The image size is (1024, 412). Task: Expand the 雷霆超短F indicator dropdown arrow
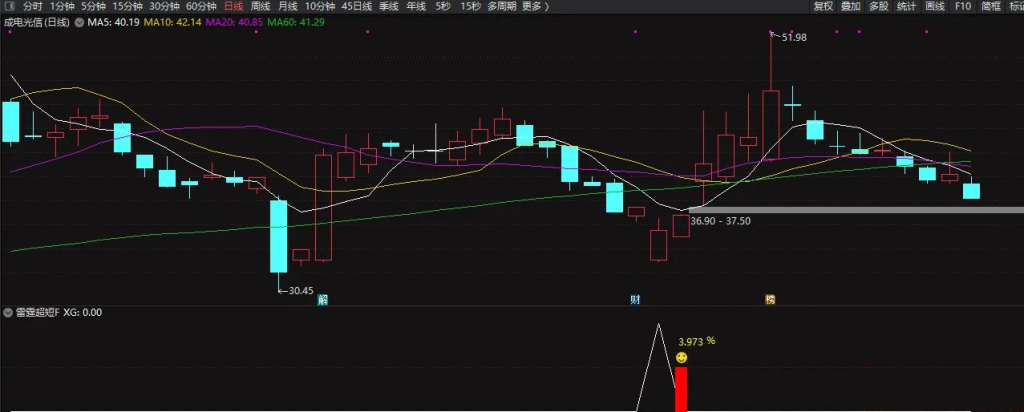click(x=8, y=312)
